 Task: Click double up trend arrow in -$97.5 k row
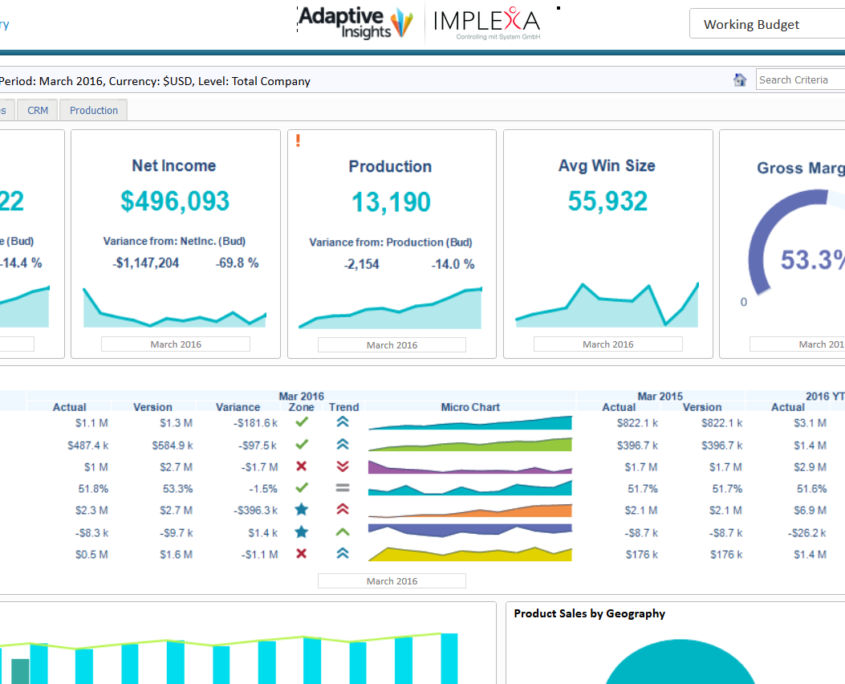pos(343,444)
